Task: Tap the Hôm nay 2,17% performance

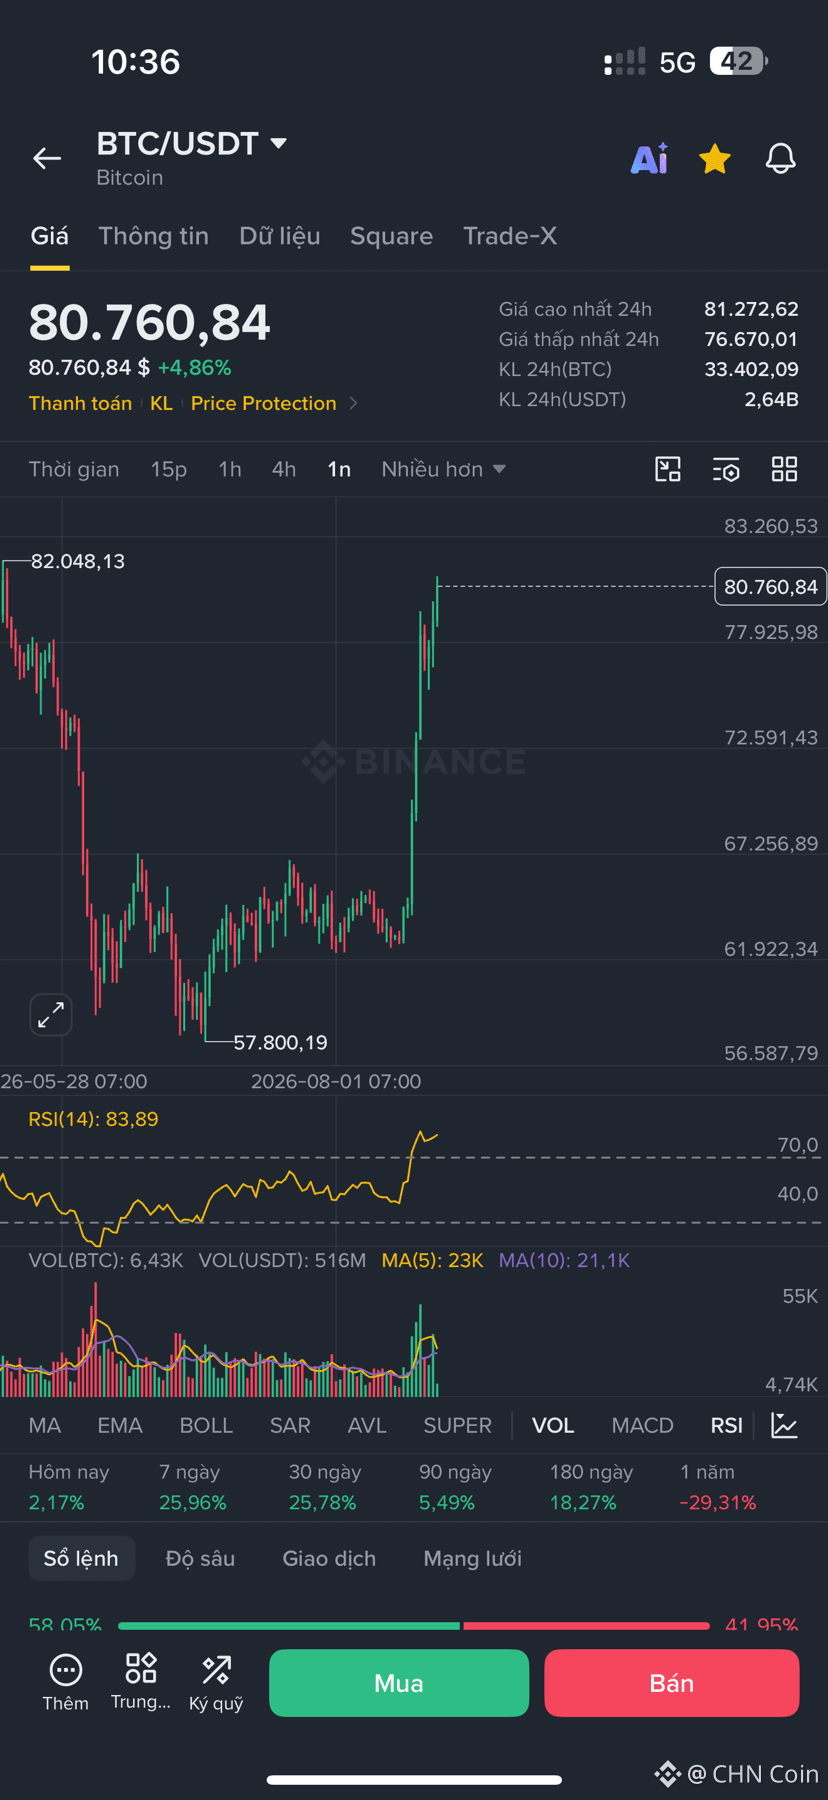Action: [x=68, y=1487]
